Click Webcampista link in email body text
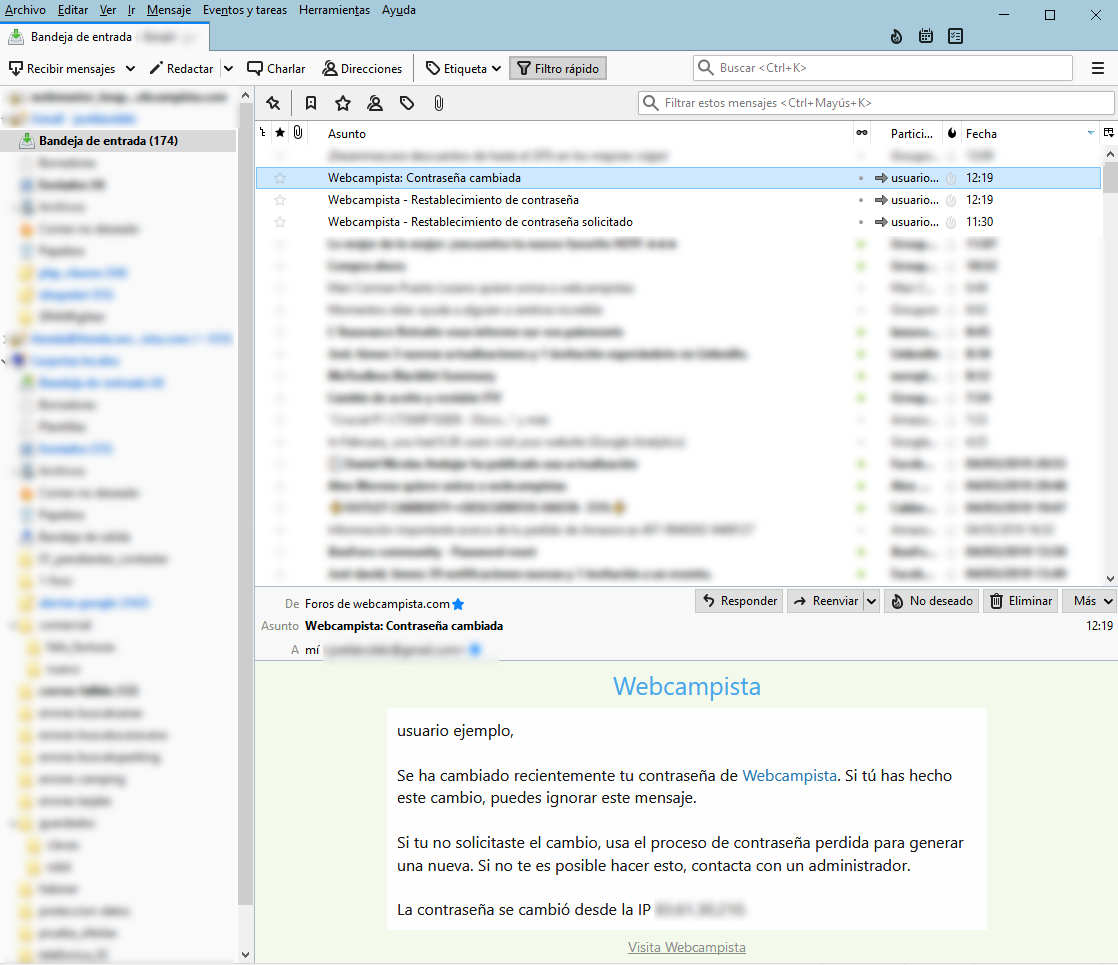The height and width of the screenshot is (965, 1118). point(789,776)
